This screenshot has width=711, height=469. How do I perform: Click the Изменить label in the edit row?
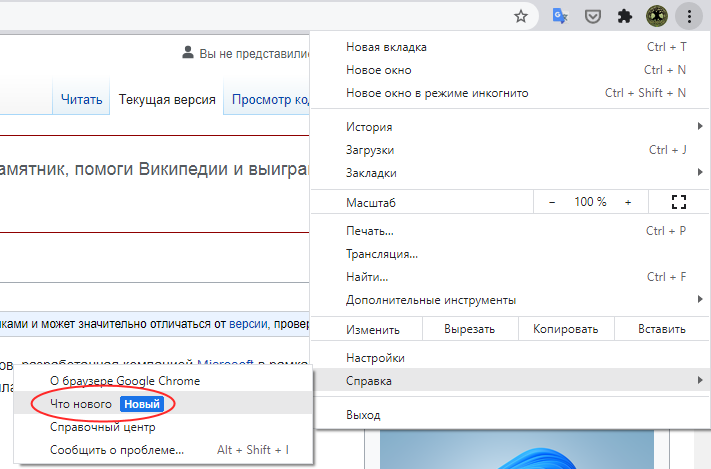pyautogui.click(x=373, y=329)
